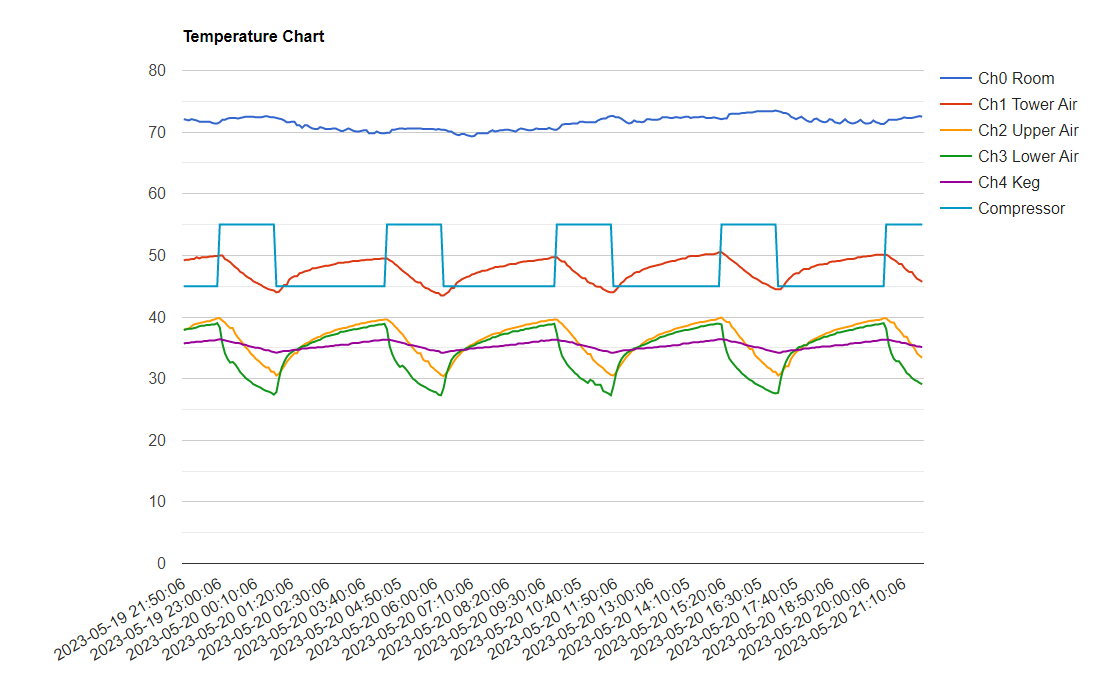Viewport: 1098px width, 688px height.
Task: Click the orange Ch2 Upper Air legend line
Action: [956, 130]
